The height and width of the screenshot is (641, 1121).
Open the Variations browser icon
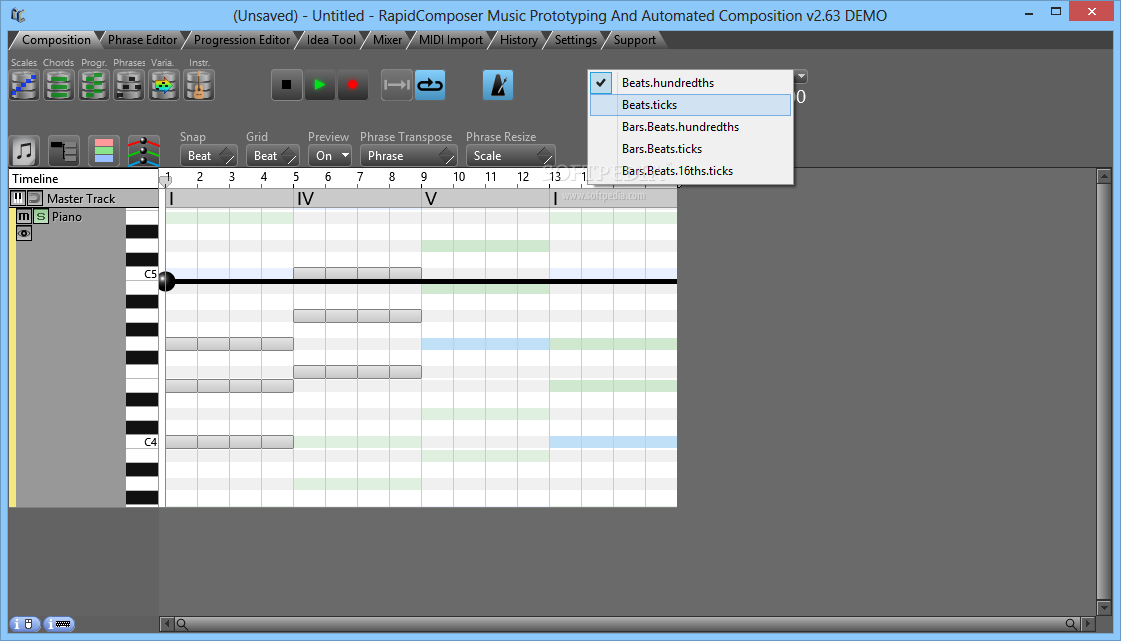click(x=164, y=85)
